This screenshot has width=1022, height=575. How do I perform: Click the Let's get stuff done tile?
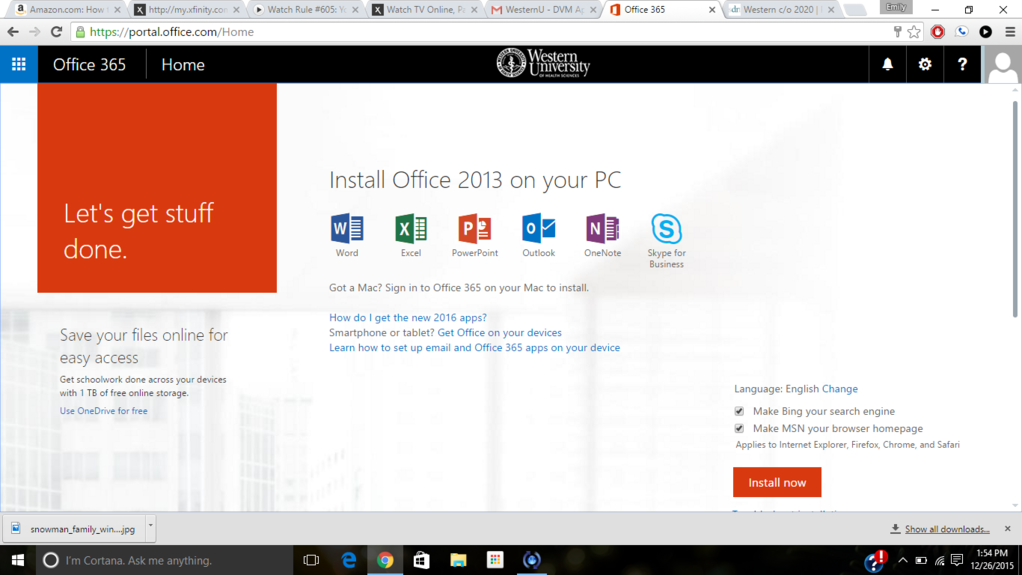pyautogui.click(x=157, y=188)
